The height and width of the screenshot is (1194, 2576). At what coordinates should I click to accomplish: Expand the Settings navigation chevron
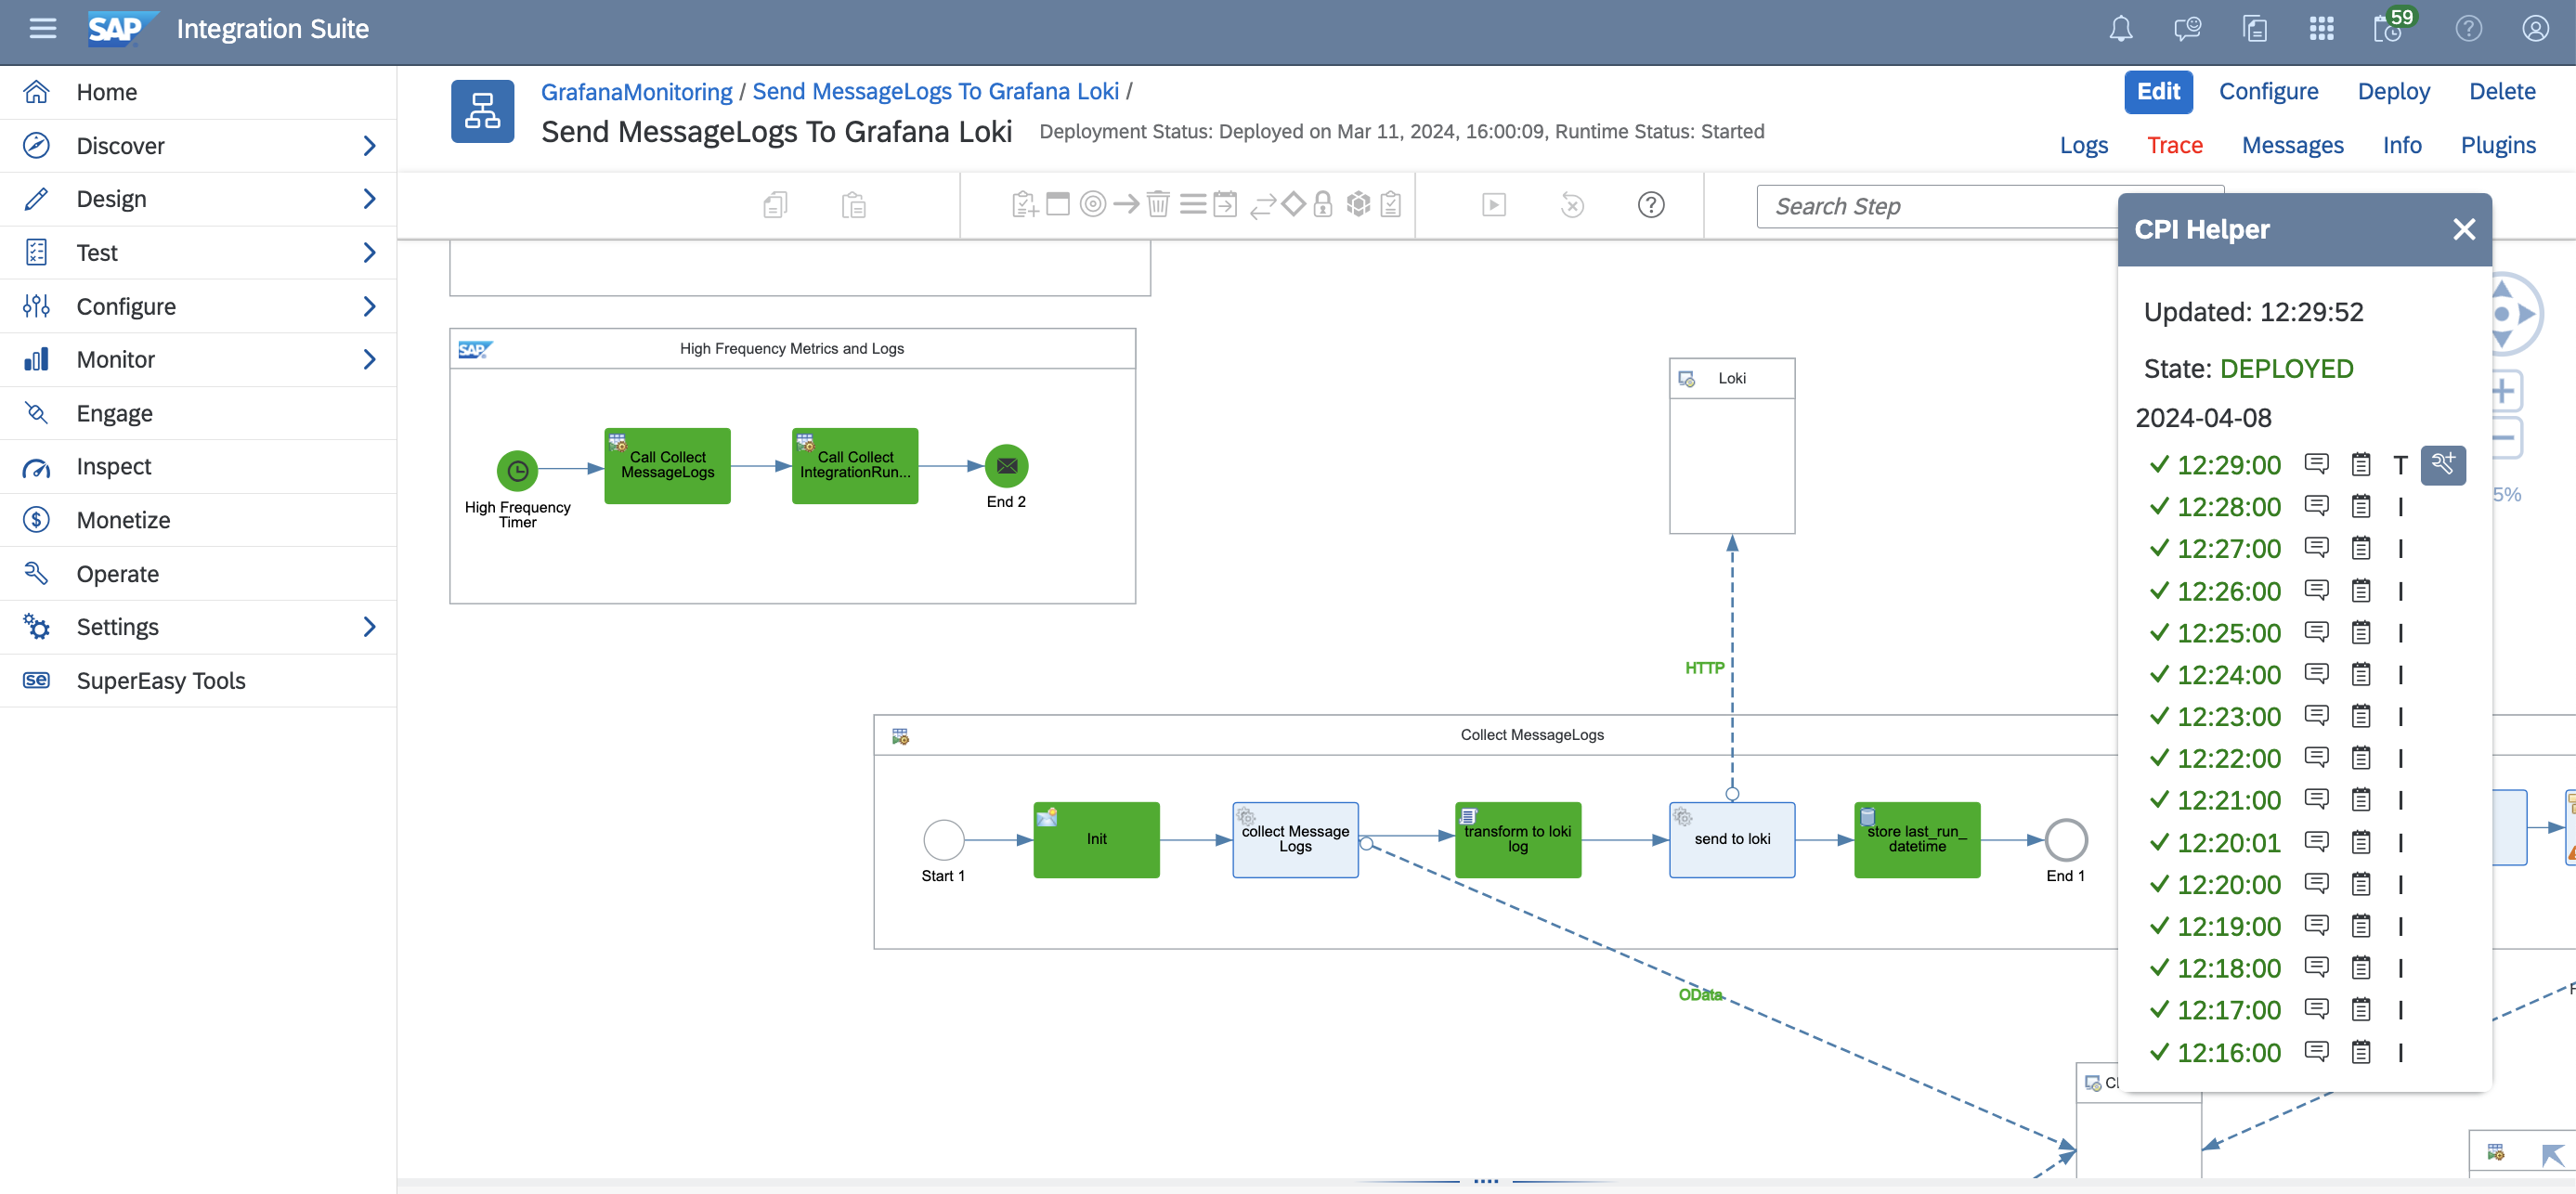(369, 627)
